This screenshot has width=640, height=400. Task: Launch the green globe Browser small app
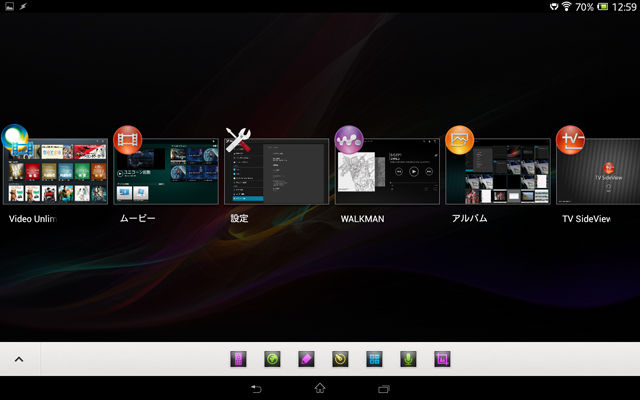272,359
